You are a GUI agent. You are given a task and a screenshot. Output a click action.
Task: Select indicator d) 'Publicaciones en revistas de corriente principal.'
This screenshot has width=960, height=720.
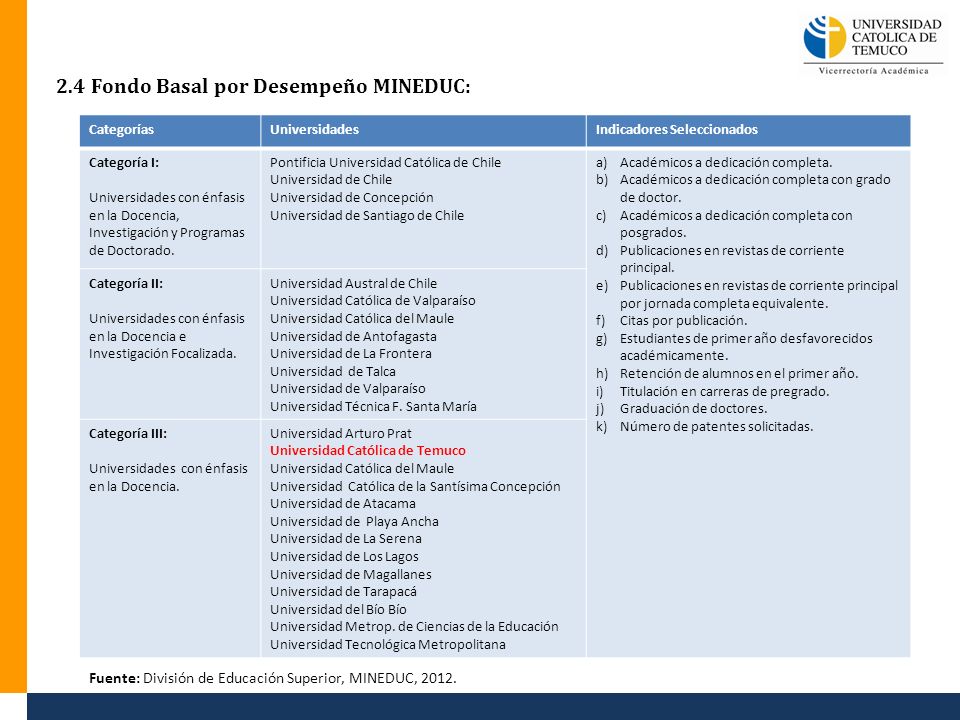(720, 259)
